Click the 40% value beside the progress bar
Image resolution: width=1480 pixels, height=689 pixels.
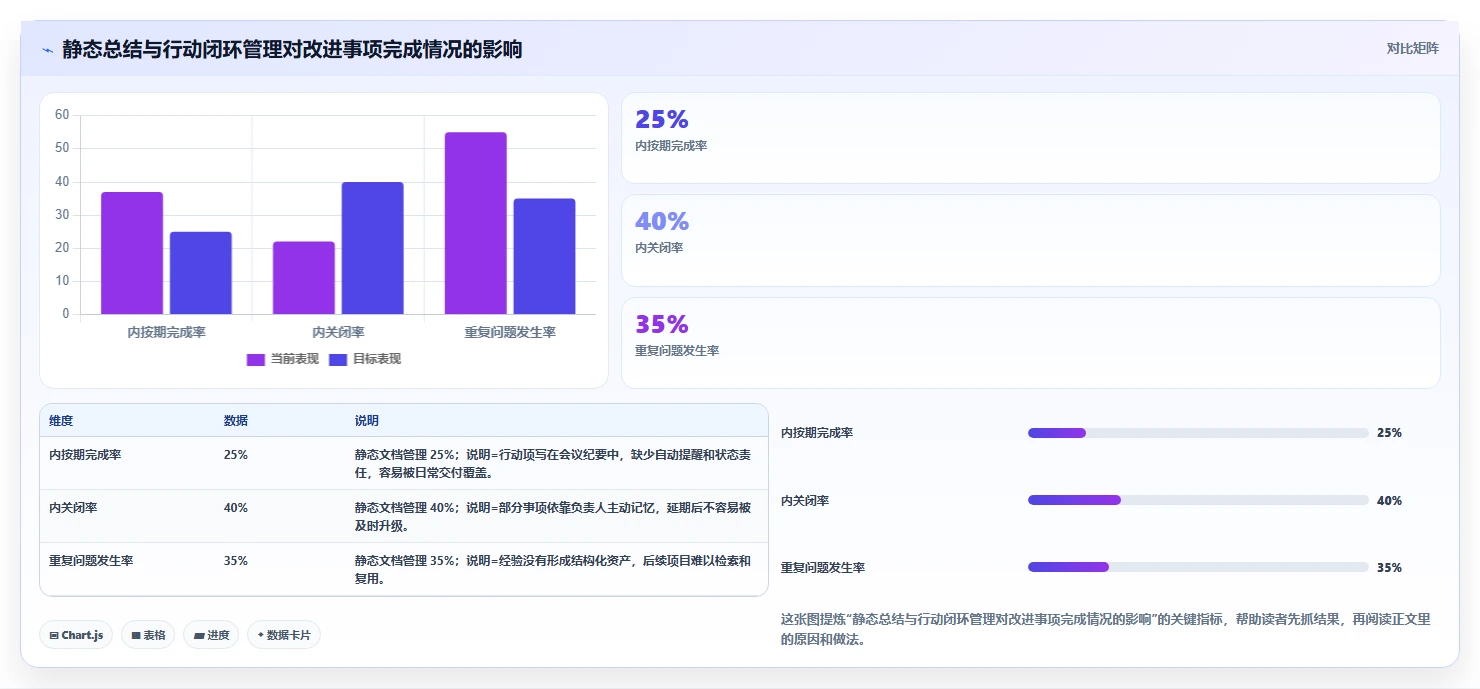(x=1389, y=500)
